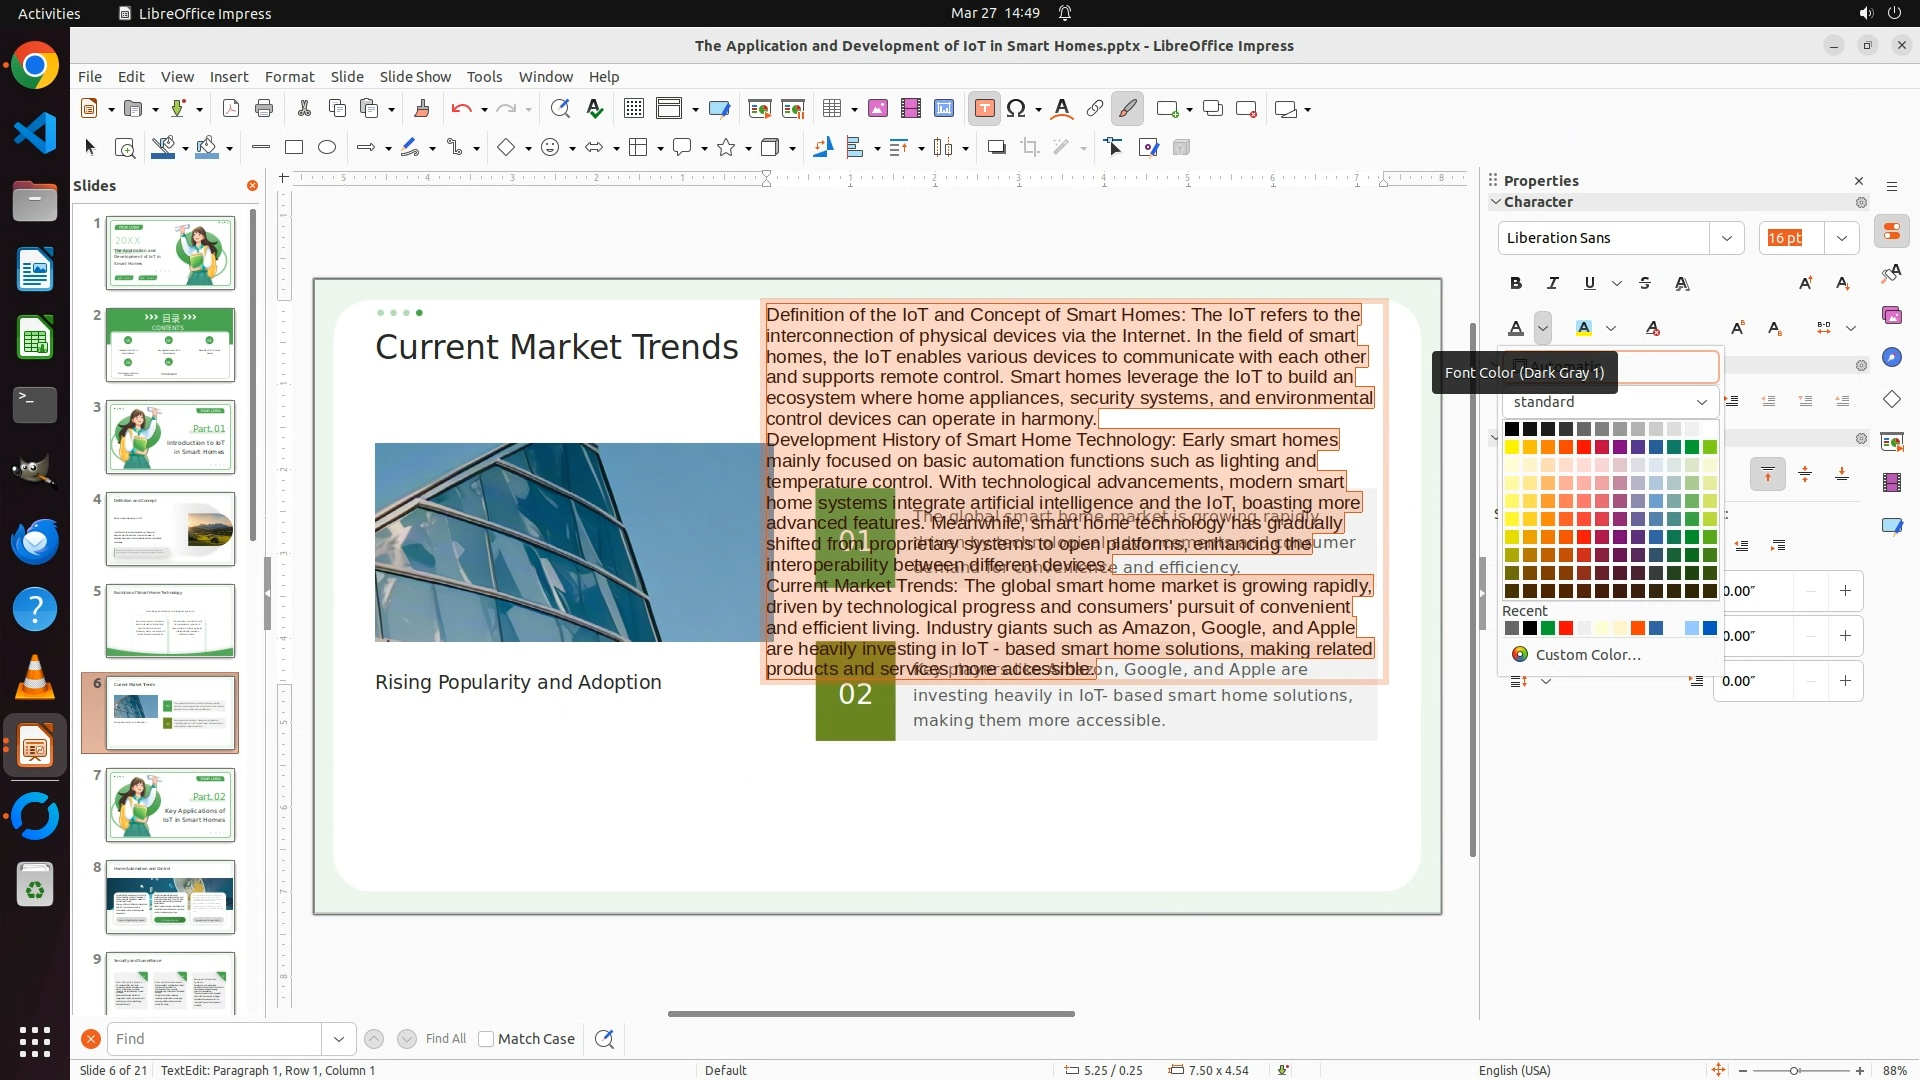Open the Format menu
Viewport: 1920px width, 1080px height.
289,77
